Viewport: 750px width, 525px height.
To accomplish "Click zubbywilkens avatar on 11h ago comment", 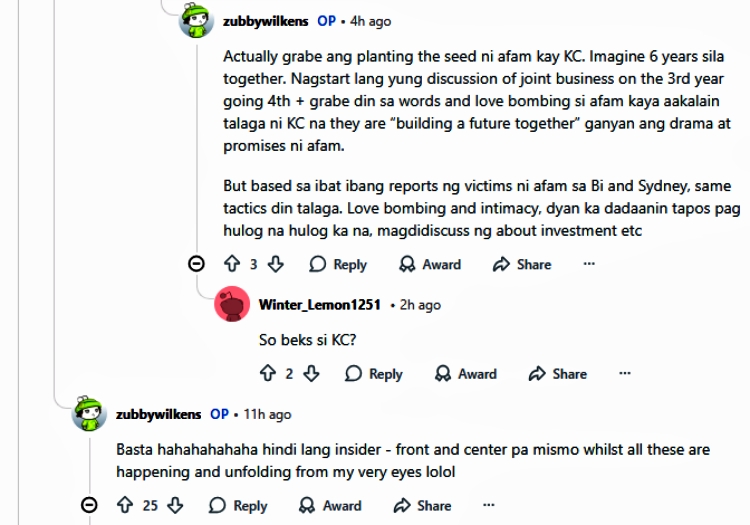I will [x=89, y=413].
